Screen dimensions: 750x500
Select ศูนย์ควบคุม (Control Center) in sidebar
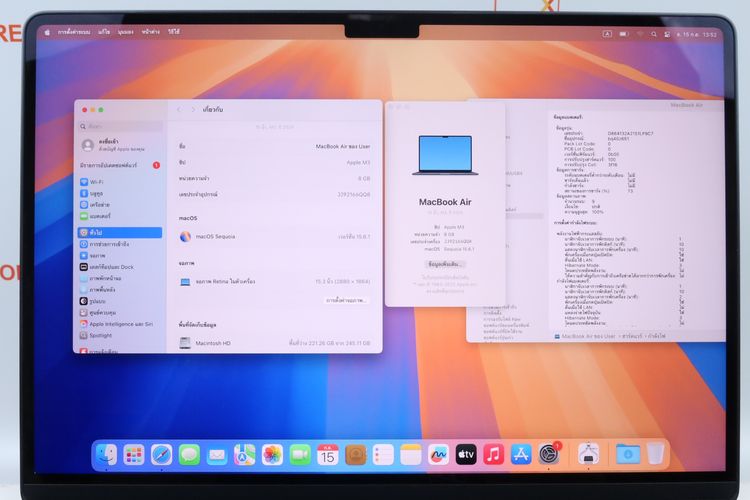click(120, 312)
